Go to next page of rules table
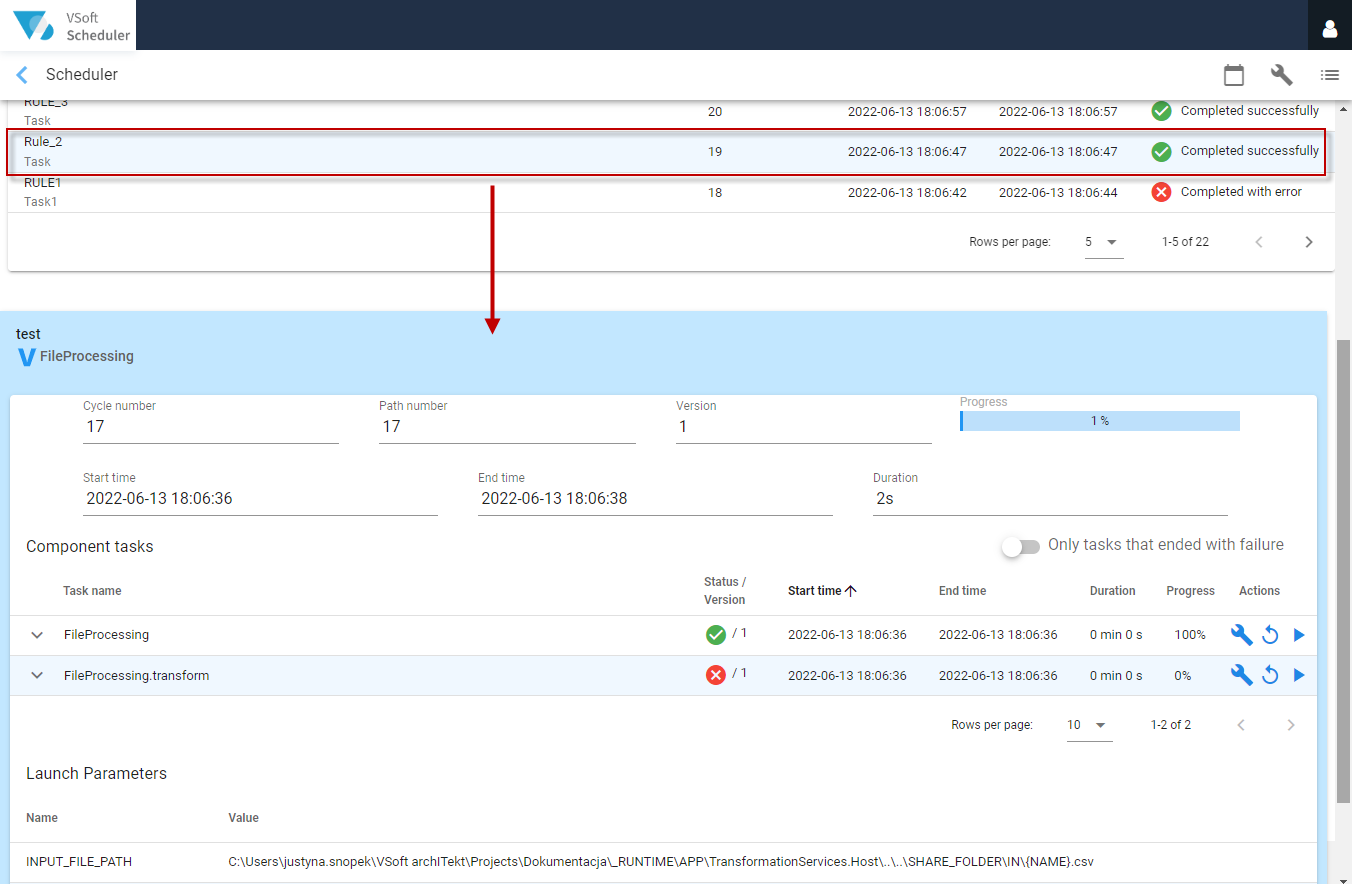The image size is (1352, 884). point(1308,242)
